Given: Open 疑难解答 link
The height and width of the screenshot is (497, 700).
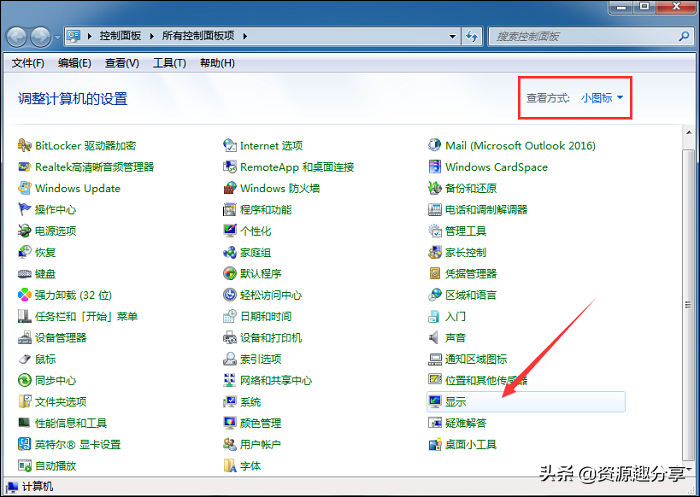Looking at the screenshot, I should coord(466,423).
